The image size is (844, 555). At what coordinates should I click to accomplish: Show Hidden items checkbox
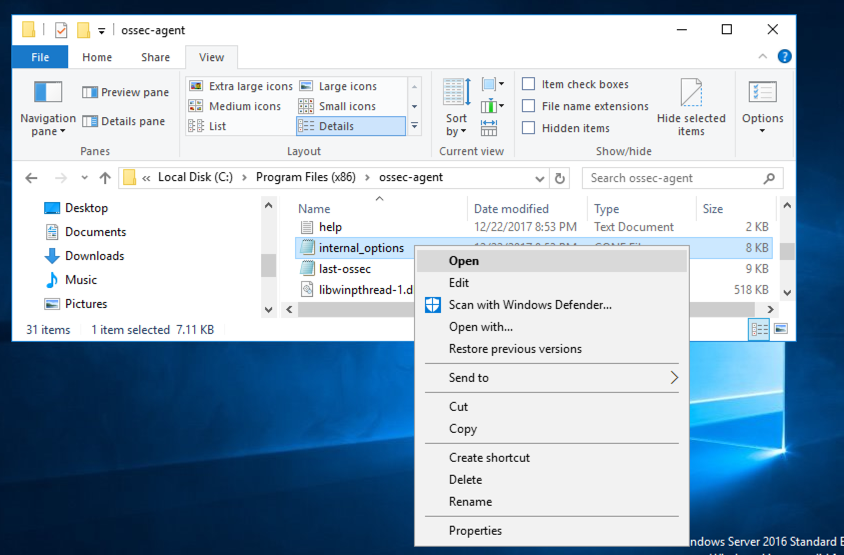click(x=529, y=128)
